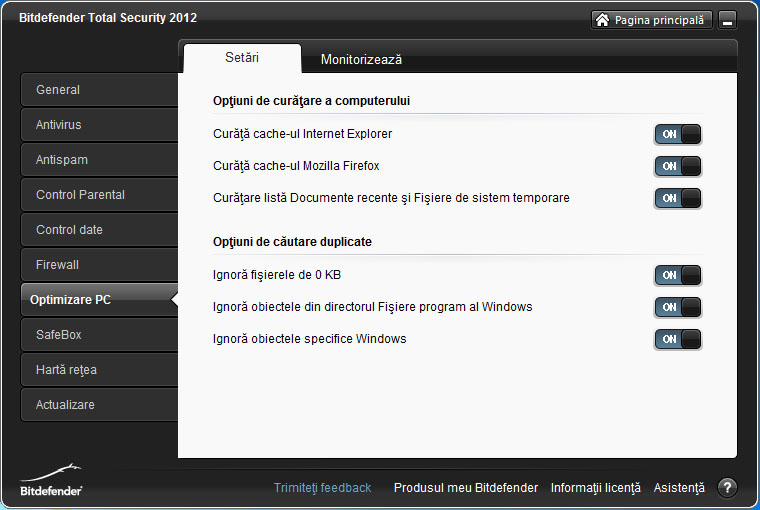The height and width of the screenshot is (510, 760).
Task: Open Informații licență link
Action: (595, 488)
